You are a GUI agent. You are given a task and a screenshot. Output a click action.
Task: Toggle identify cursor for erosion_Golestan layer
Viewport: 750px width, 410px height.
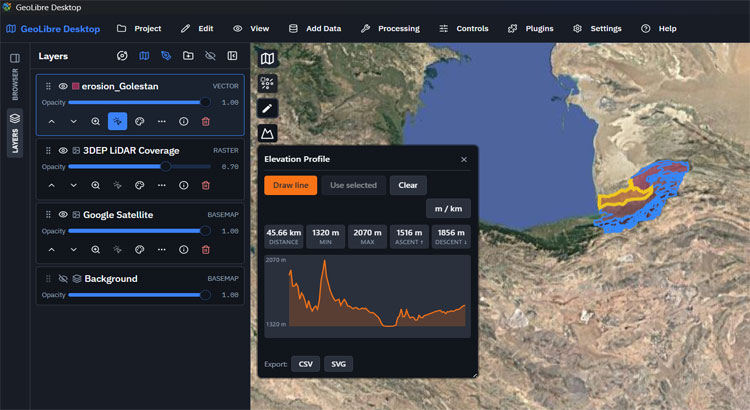pyautogui.click(x=118, y=122)
